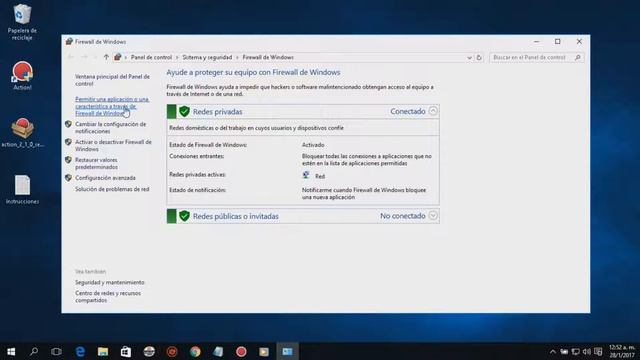The image size is (640, 360).
Task: Click the green shield next to Redes públicas o invitadas
Action: point(184,216)
